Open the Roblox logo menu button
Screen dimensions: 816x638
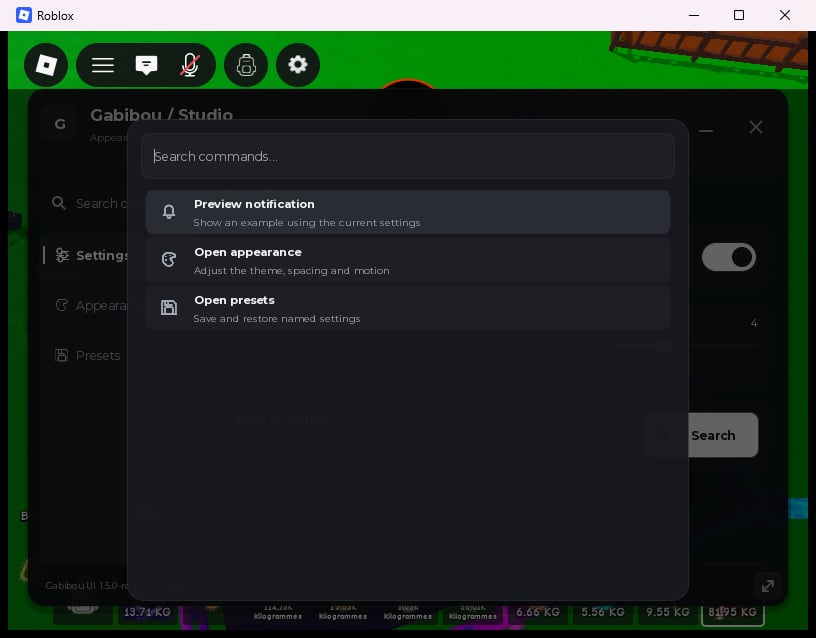point(46,65)
